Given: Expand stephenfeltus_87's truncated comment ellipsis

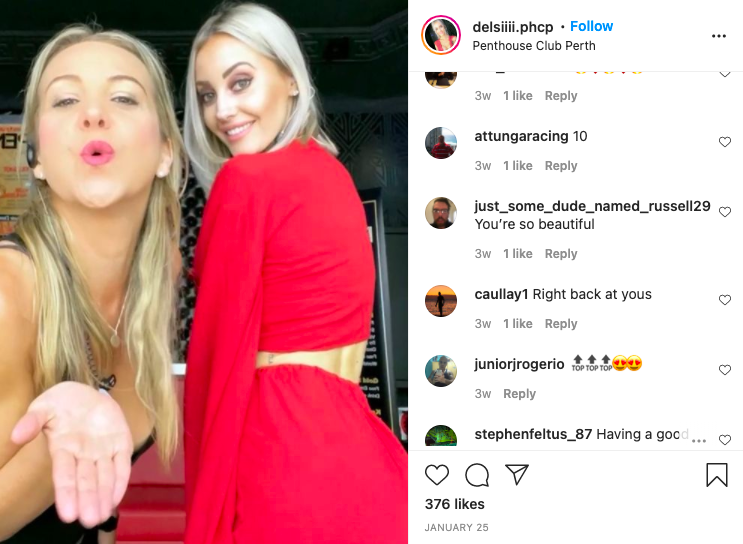Looking at the screenshot, I should pos(699,440).
